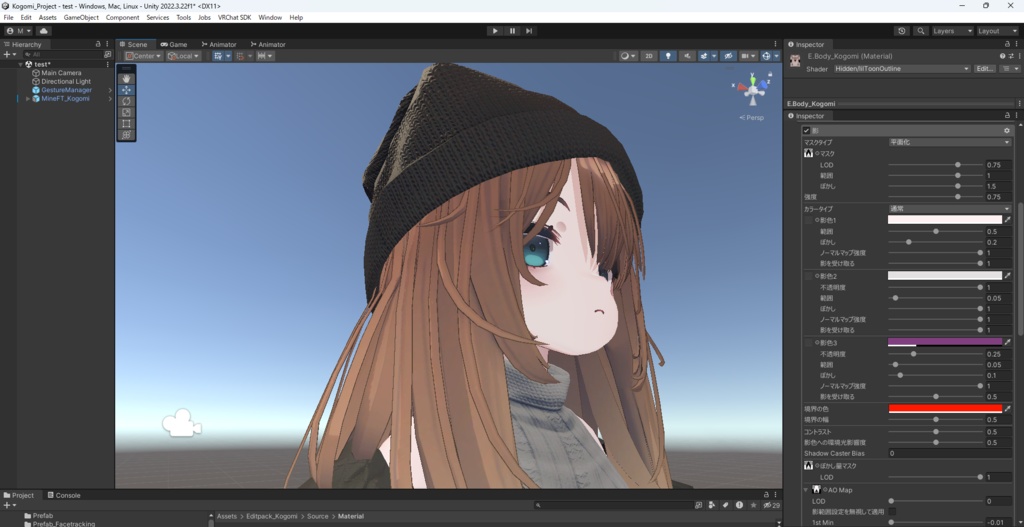Toggle hidden objects visibility icon
The image size is (1024, 527).
tap(728, 56)
